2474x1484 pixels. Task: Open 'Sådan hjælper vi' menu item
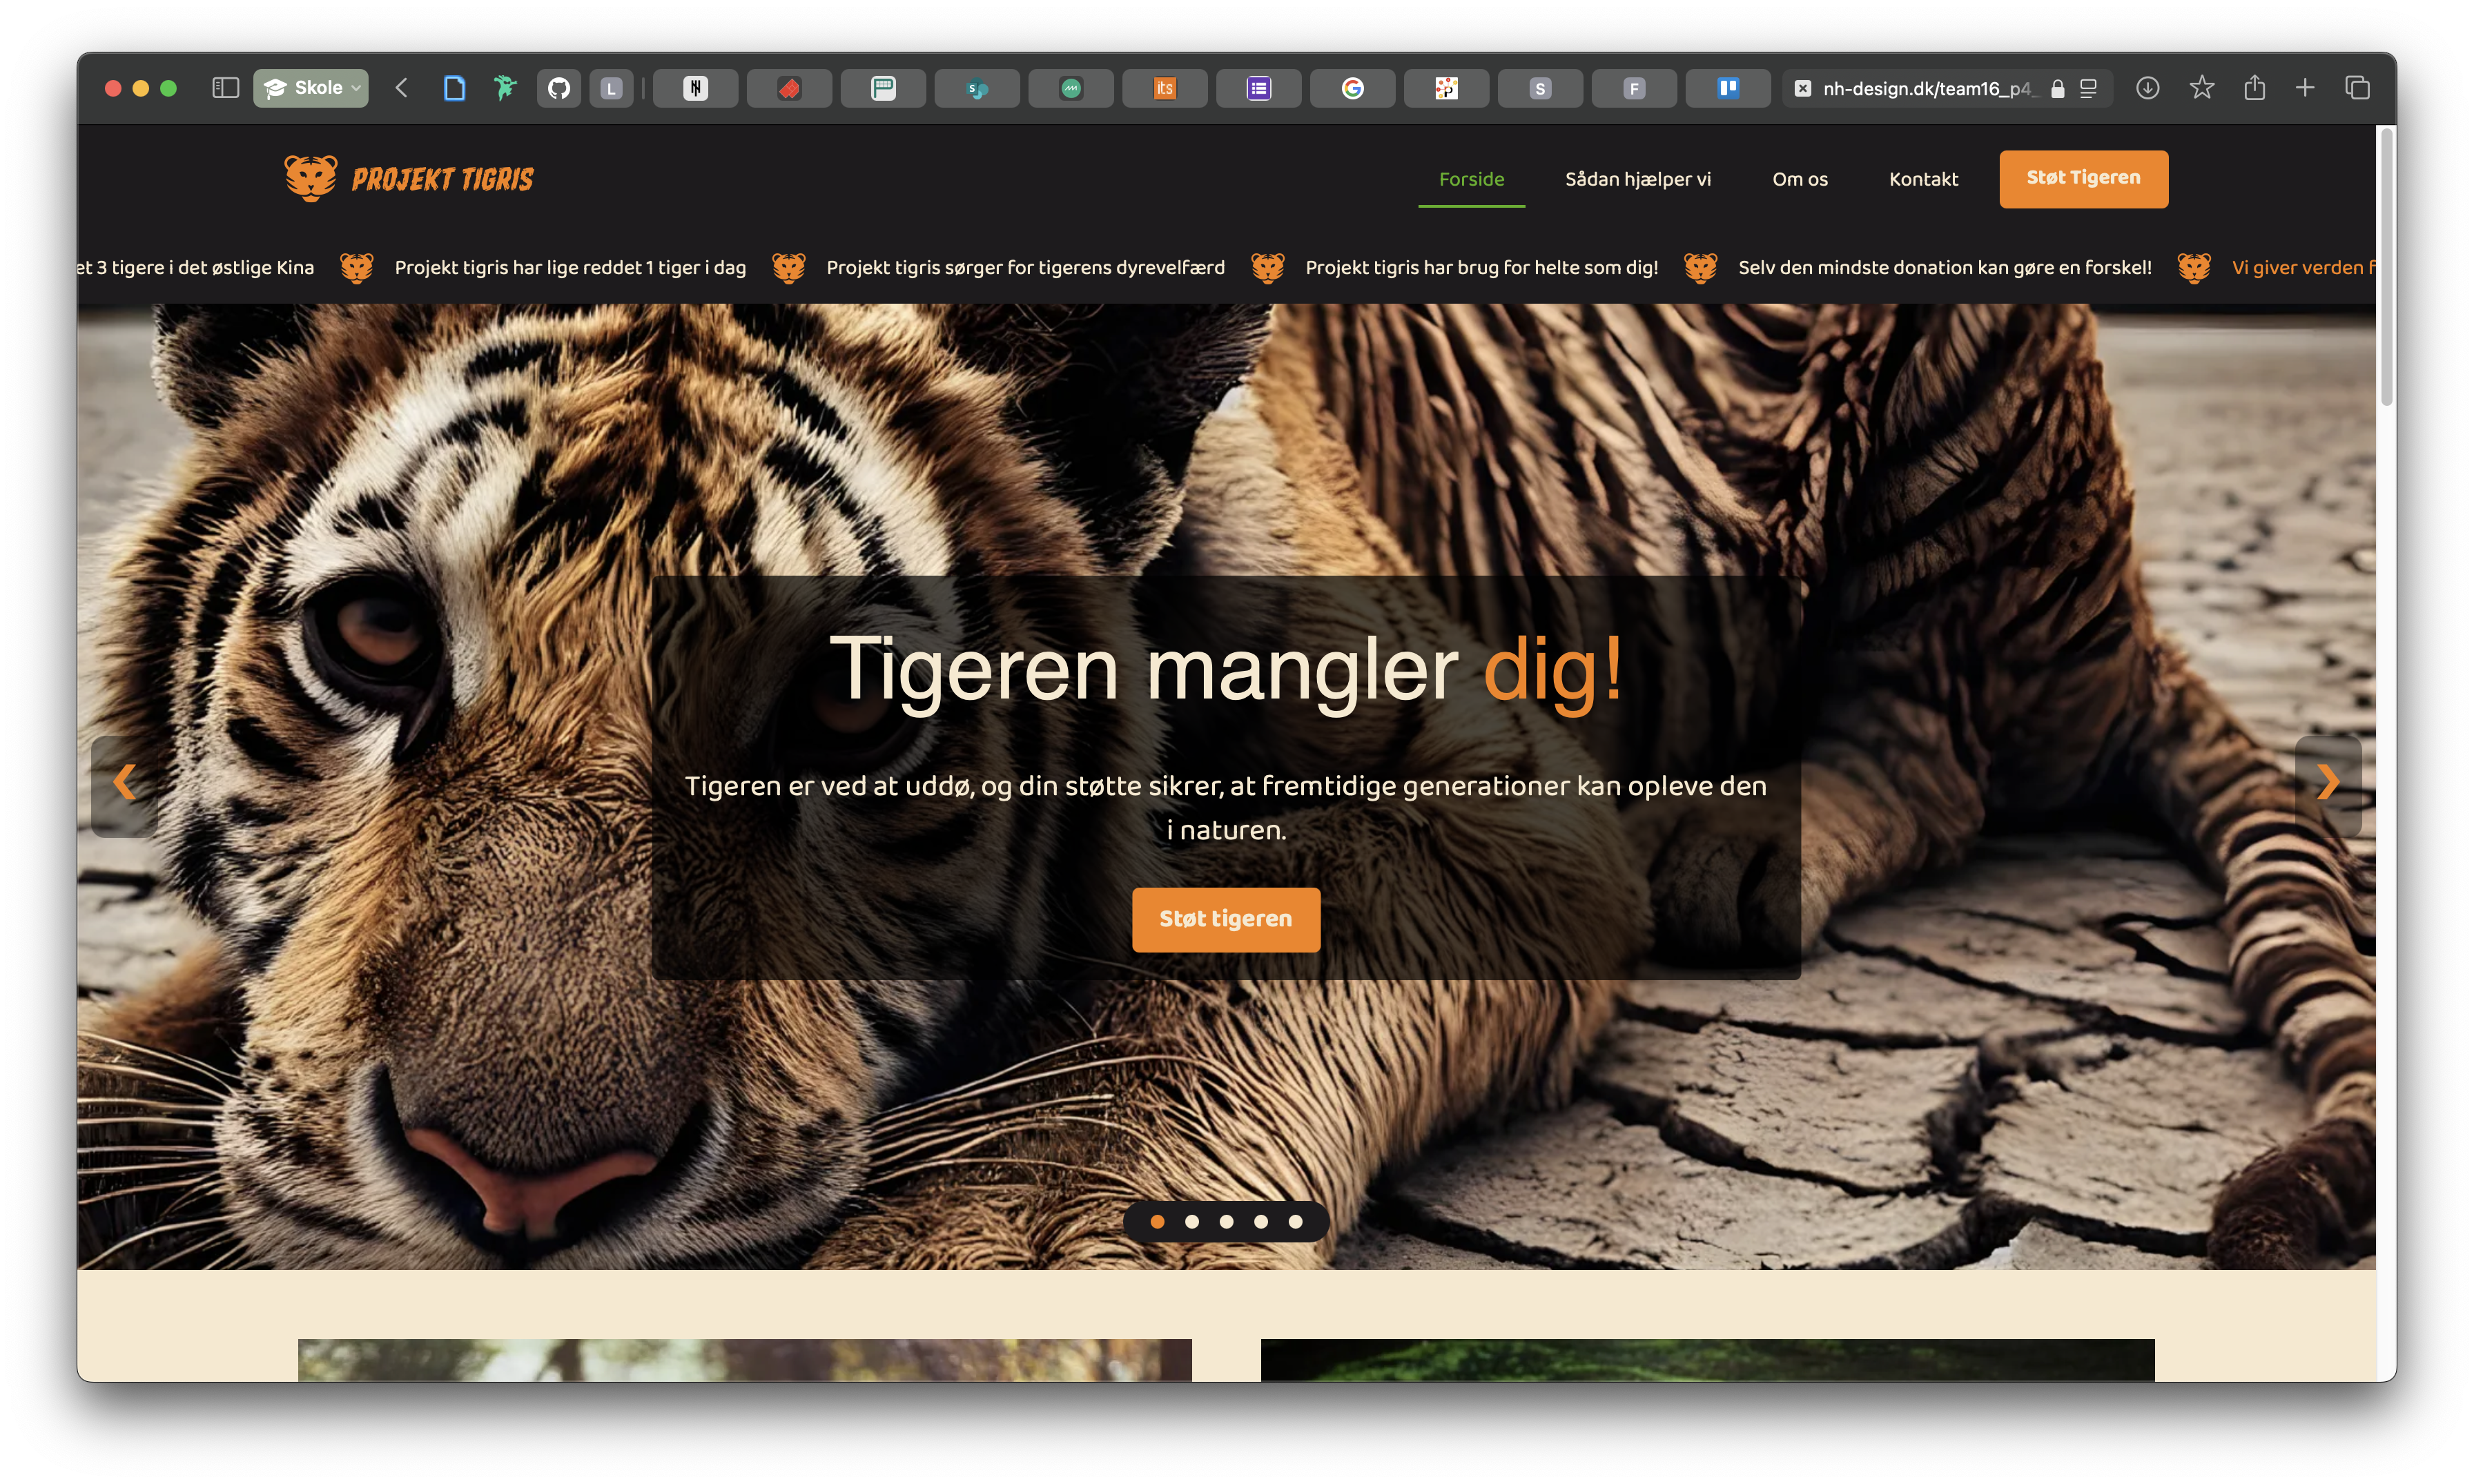click(x=1637, y=179)
